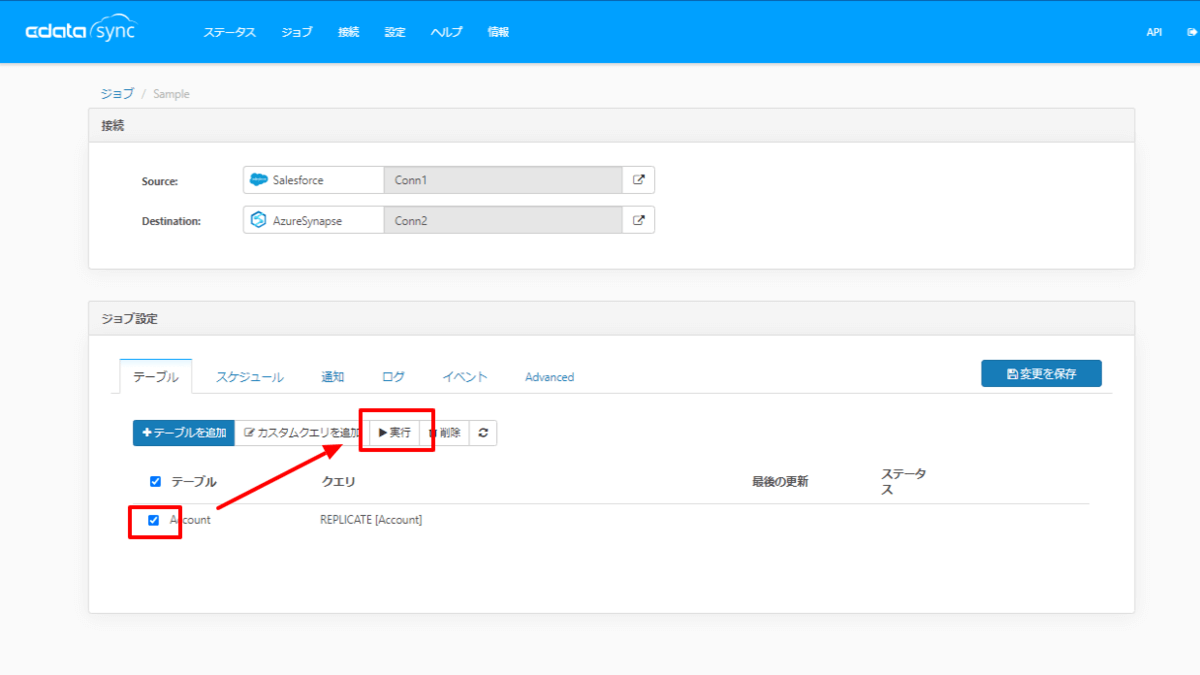Open the 情報 menu

click(x=498, y=32)
